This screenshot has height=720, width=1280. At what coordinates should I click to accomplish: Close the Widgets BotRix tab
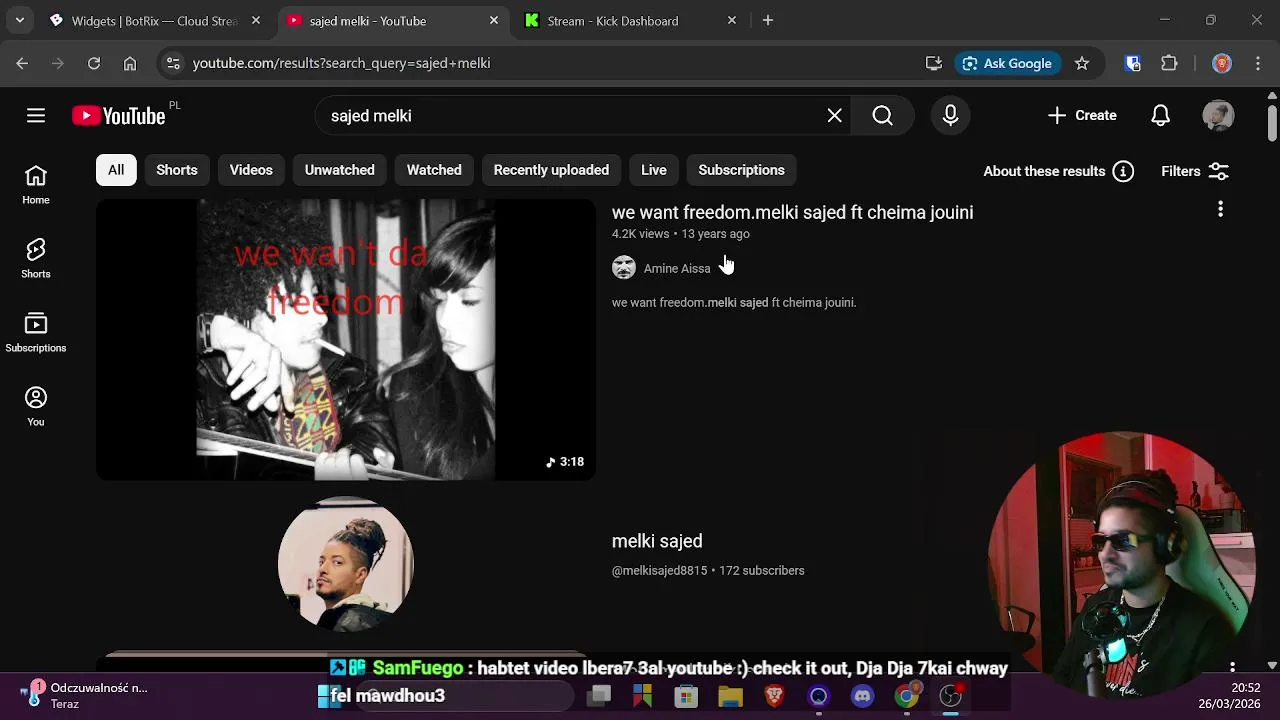click(256, 20)
